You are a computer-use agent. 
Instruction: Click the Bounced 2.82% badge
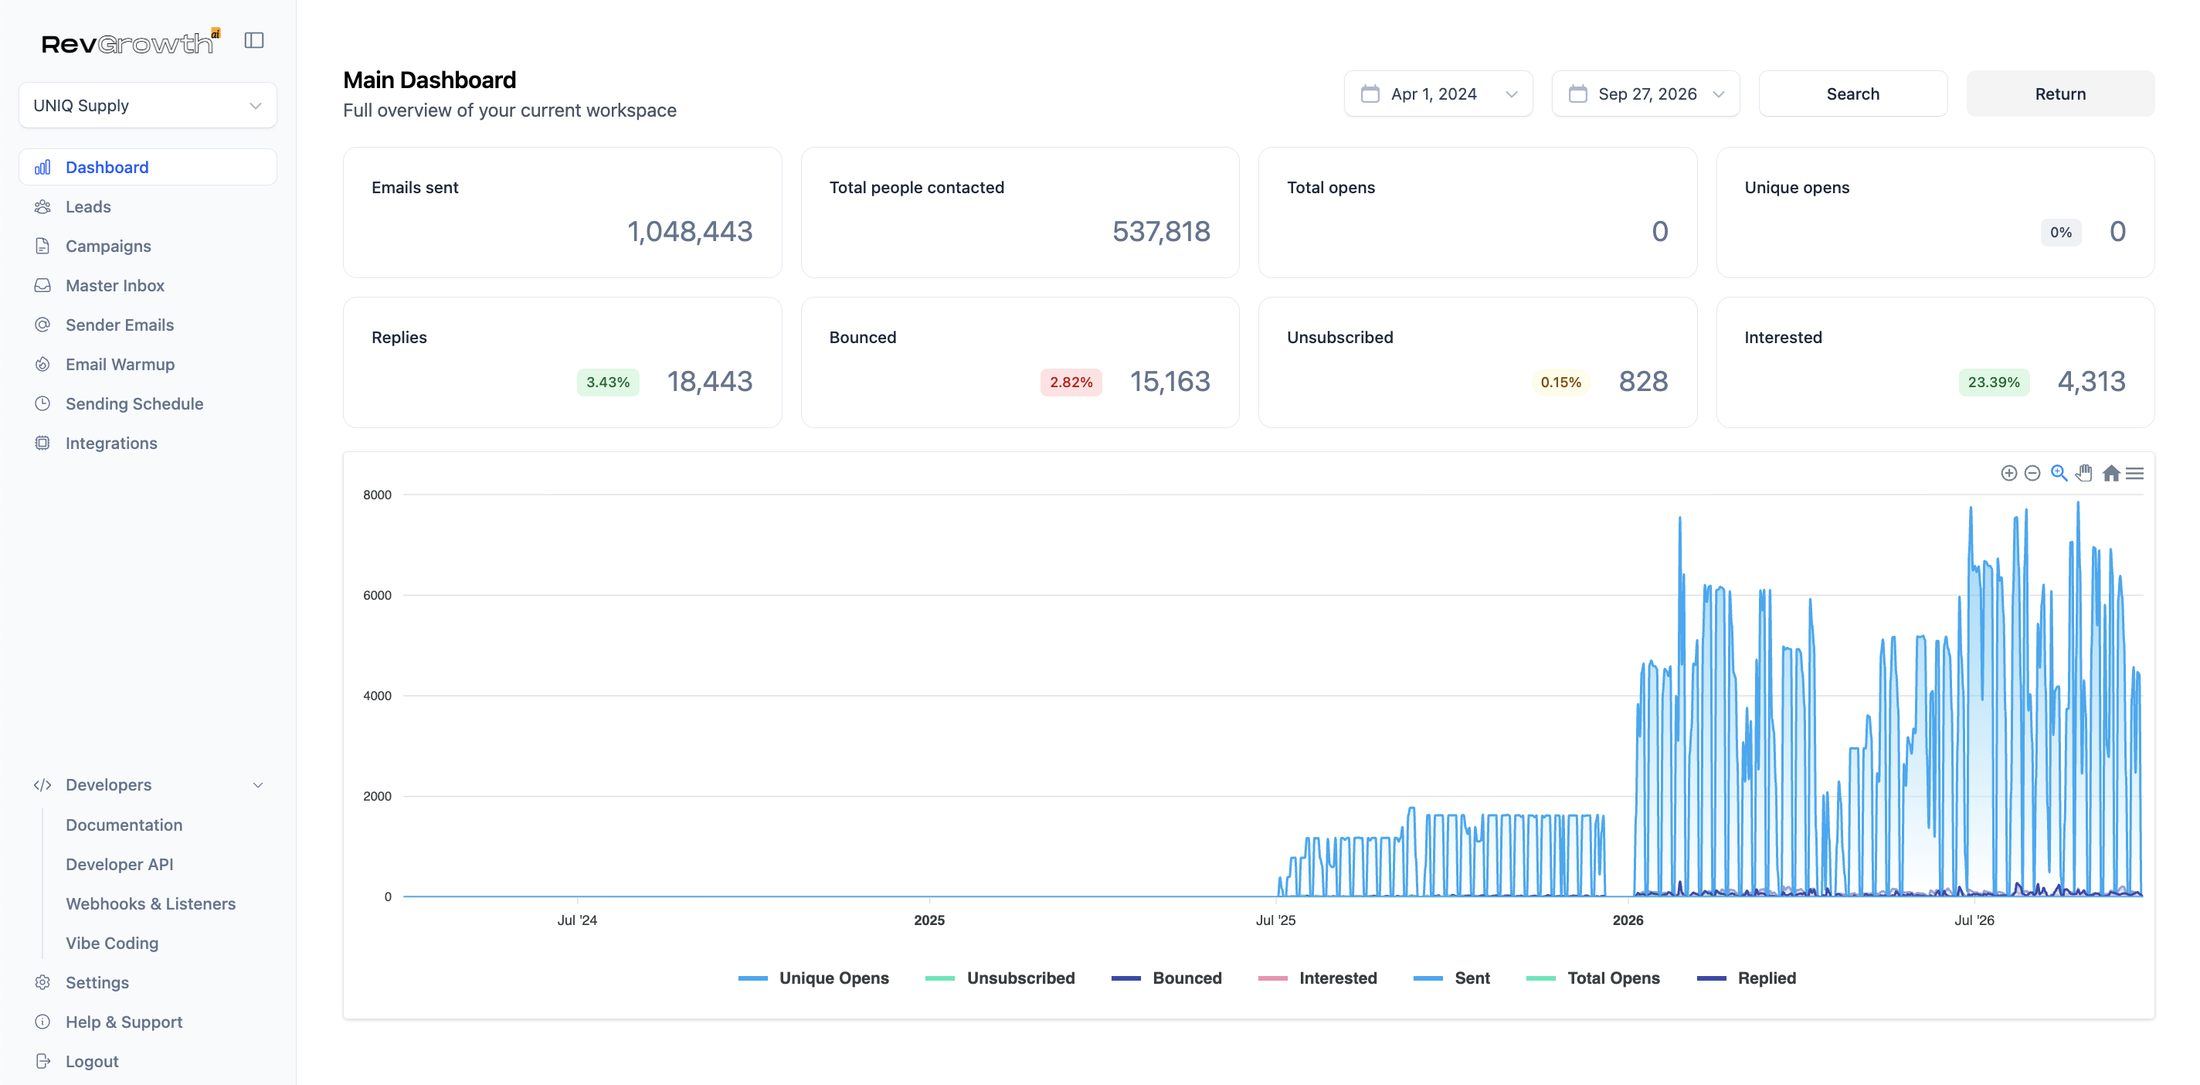(x=1071, y=383)
